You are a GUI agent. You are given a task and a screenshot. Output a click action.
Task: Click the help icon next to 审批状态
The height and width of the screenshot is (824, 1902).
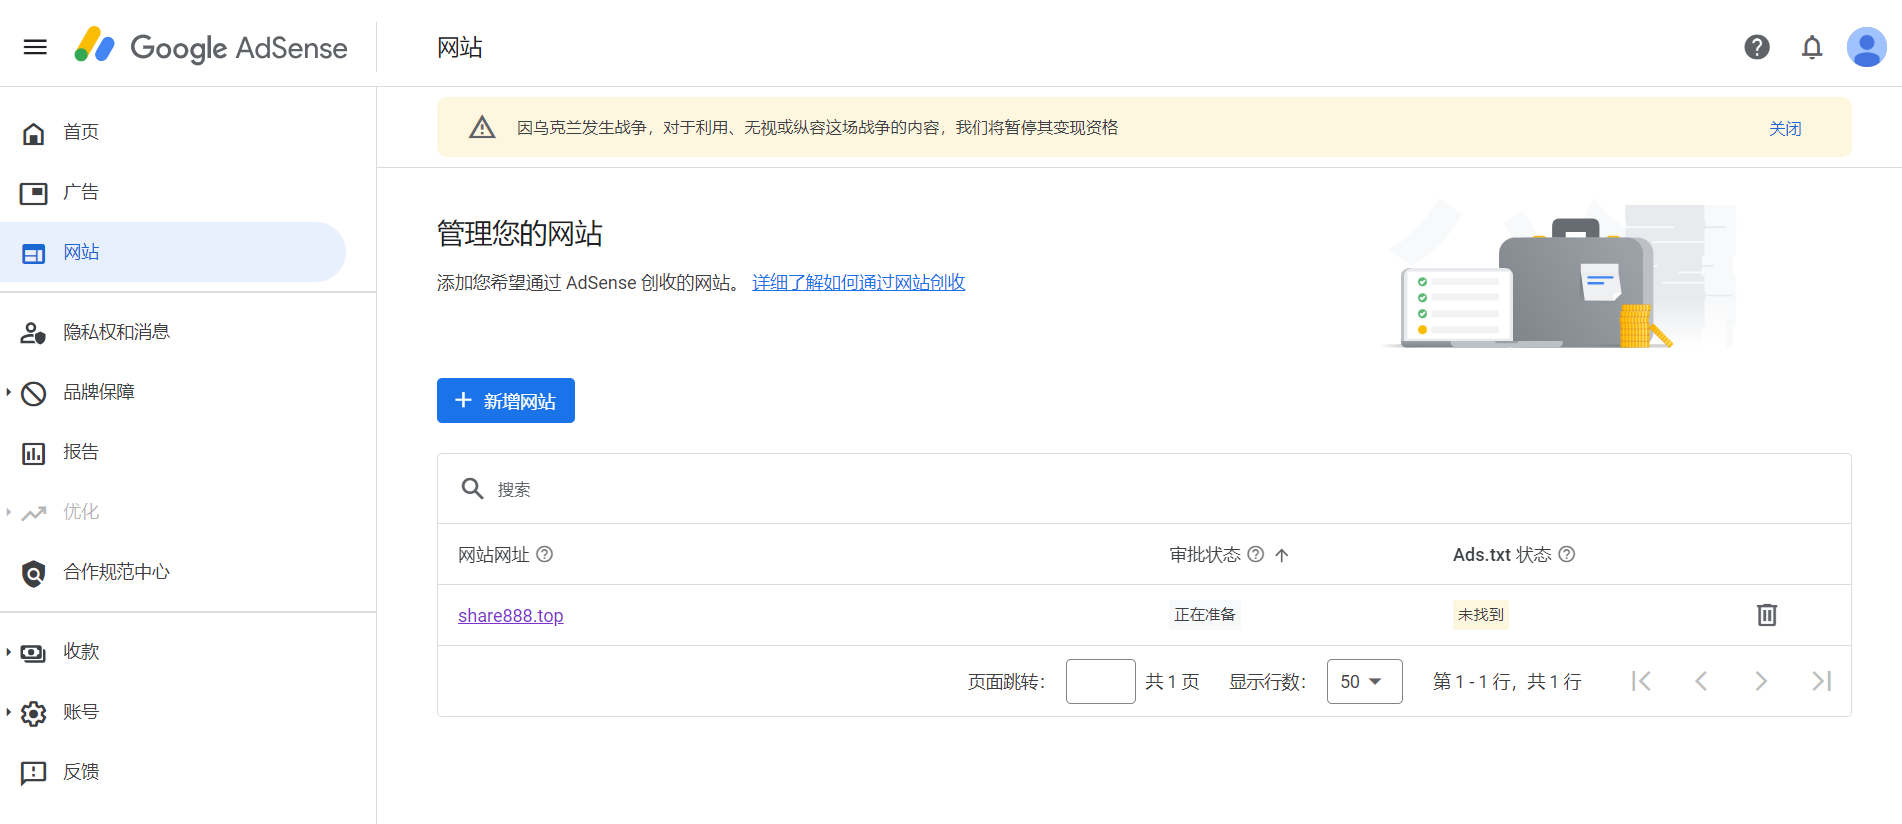(1256, 554)
